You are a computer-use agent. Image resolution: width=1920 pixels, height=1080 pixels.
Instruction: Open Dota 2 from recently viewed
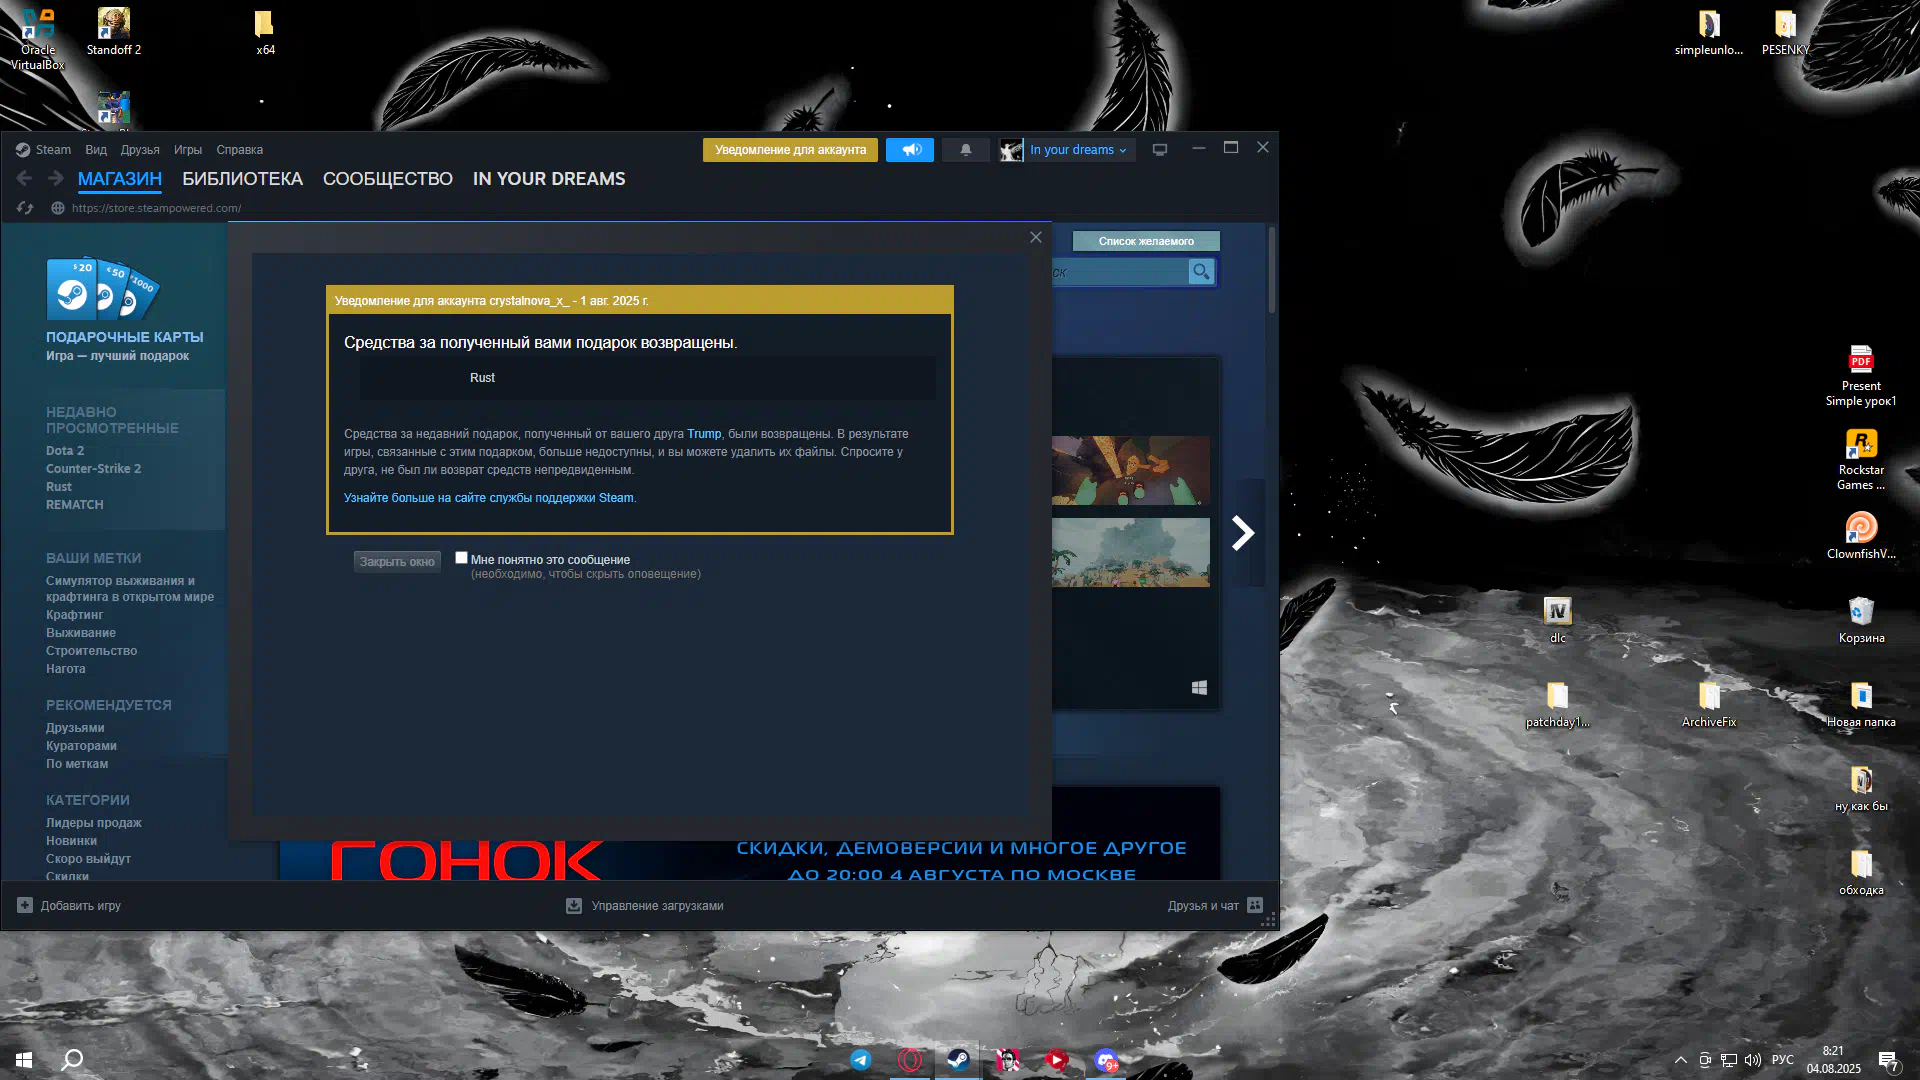point(65,451)
